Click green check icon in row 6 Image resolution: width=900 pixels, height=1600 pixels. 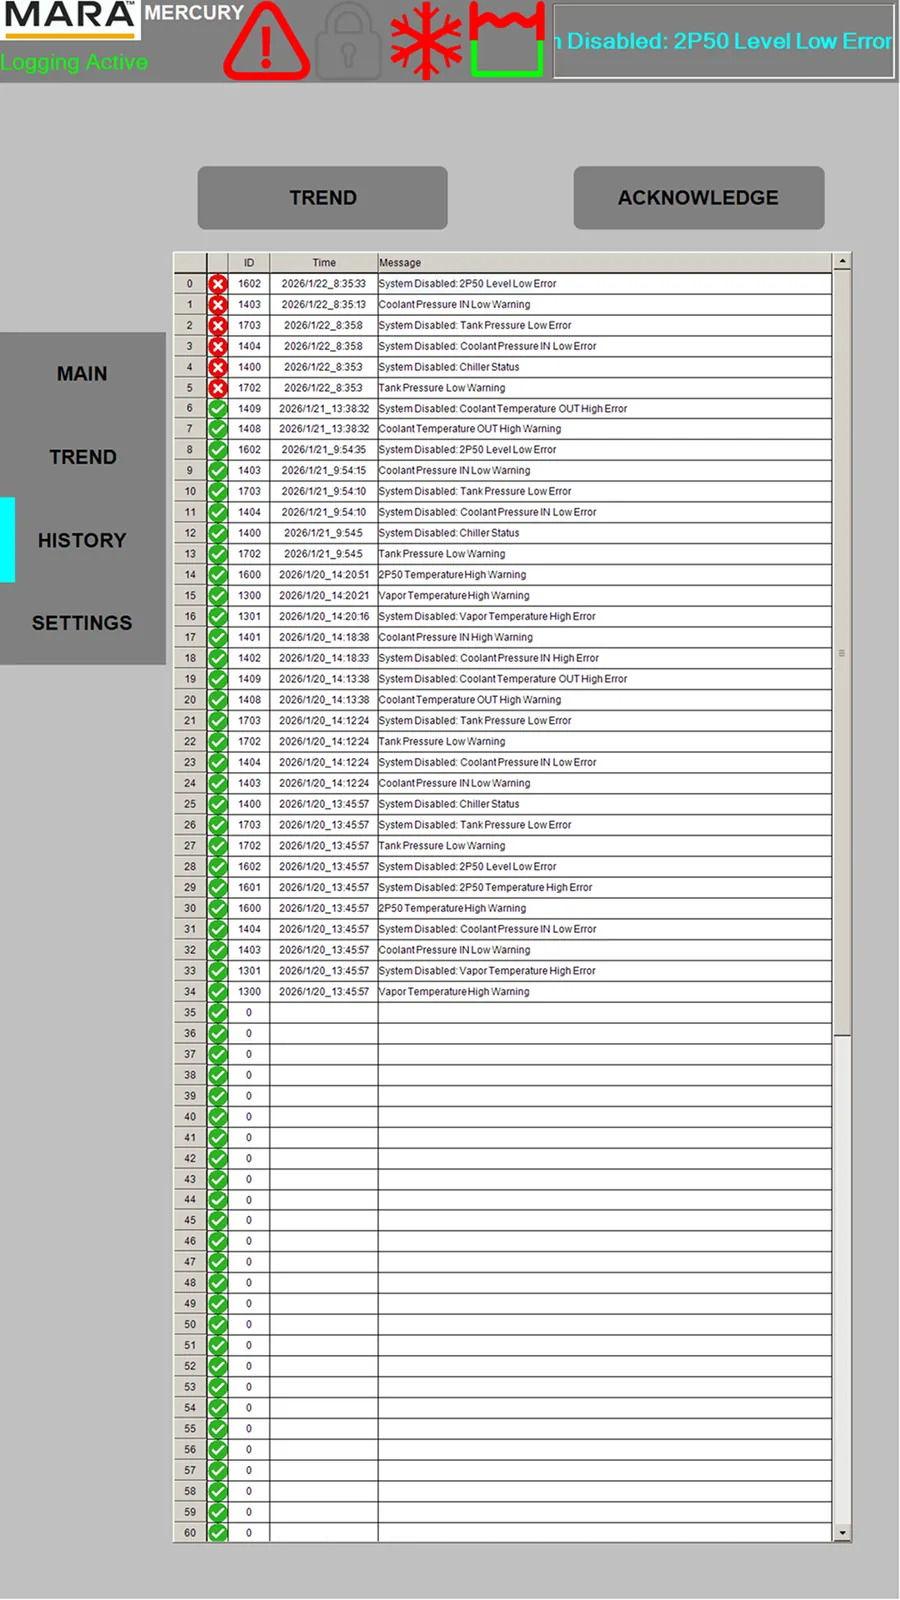tap(218, 409)
